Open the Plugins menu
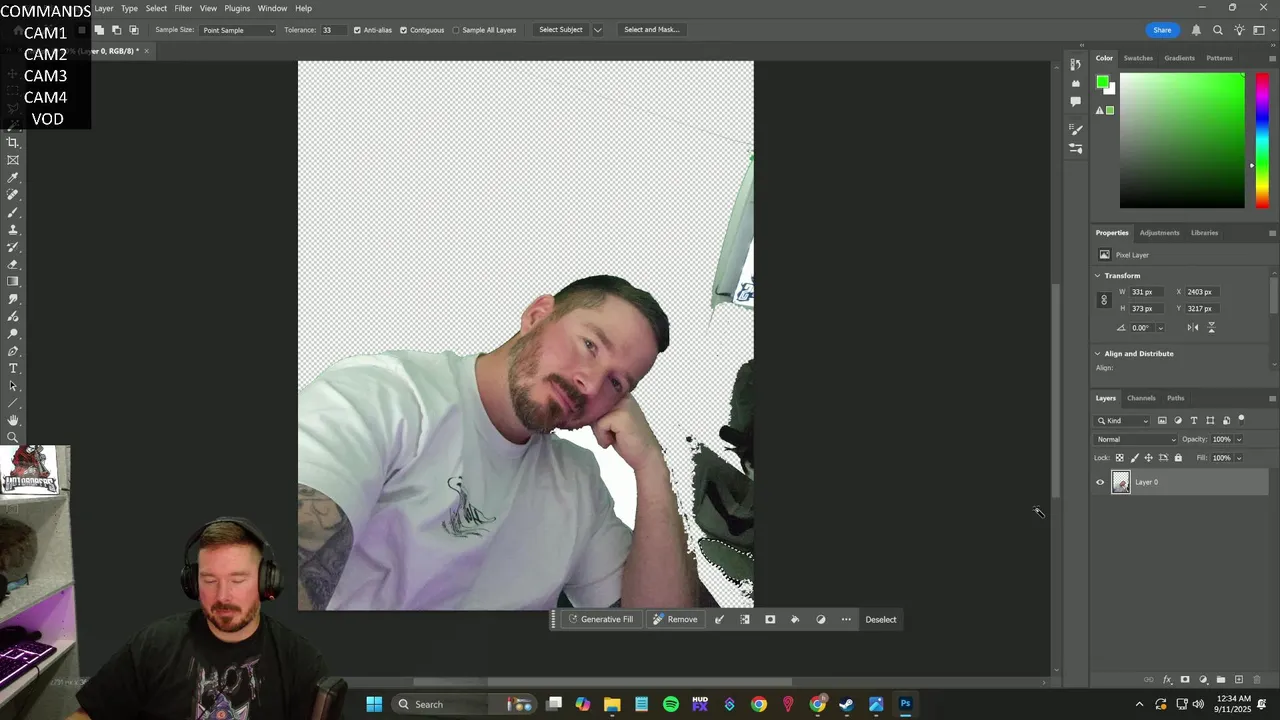The height and width of the screenshot is (720, 1280). tap(237, 8)
